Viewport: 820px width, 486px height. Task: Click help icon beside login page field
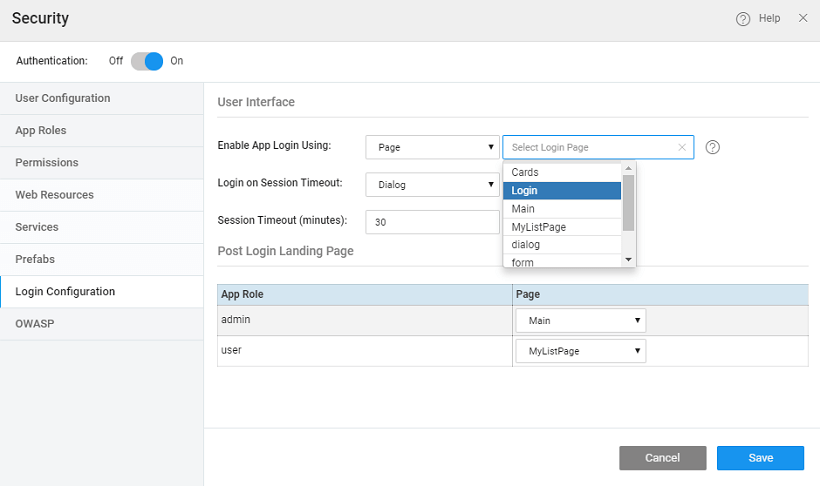[x=713, y=147]
